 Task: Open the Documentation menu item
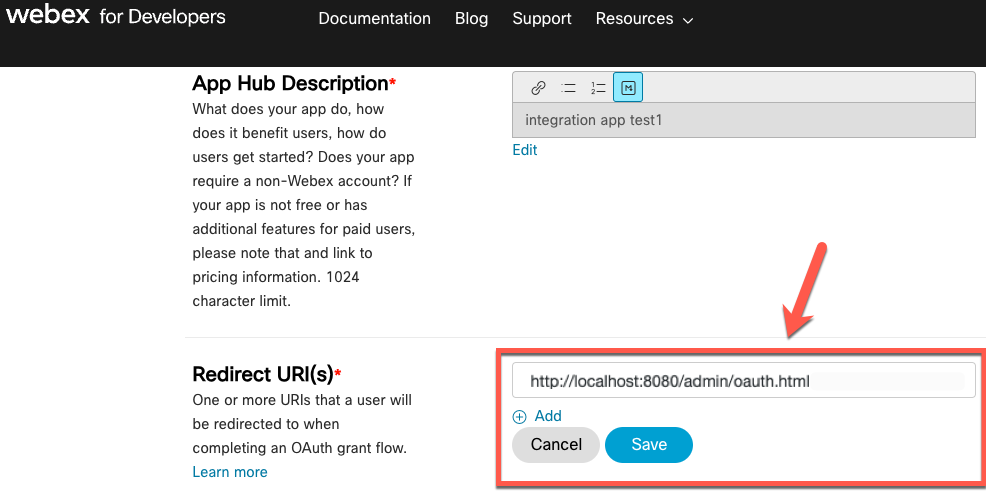tap(374, 19)
